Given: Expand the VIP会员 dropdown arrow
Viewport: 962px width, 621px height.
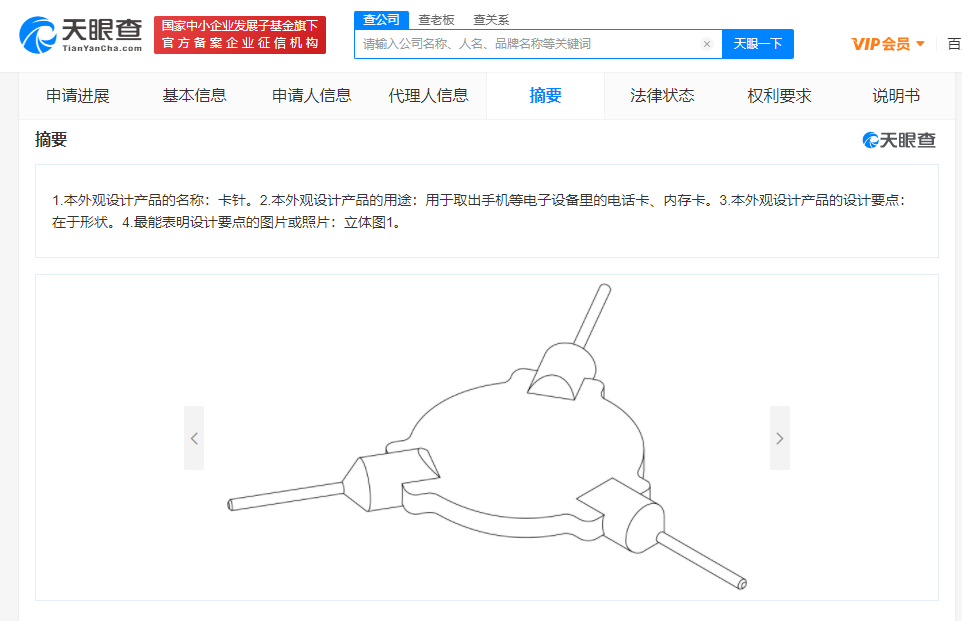Looking at the screenshot, I should (x=920, y=44).
